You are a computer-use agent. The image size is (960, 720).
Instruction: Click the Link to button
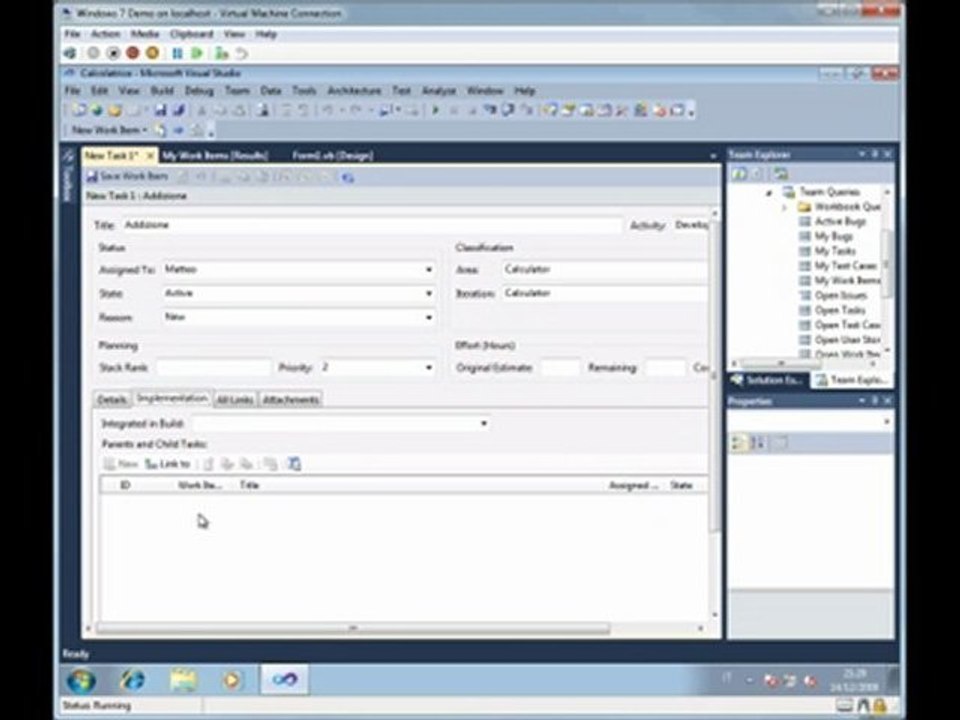167,464
